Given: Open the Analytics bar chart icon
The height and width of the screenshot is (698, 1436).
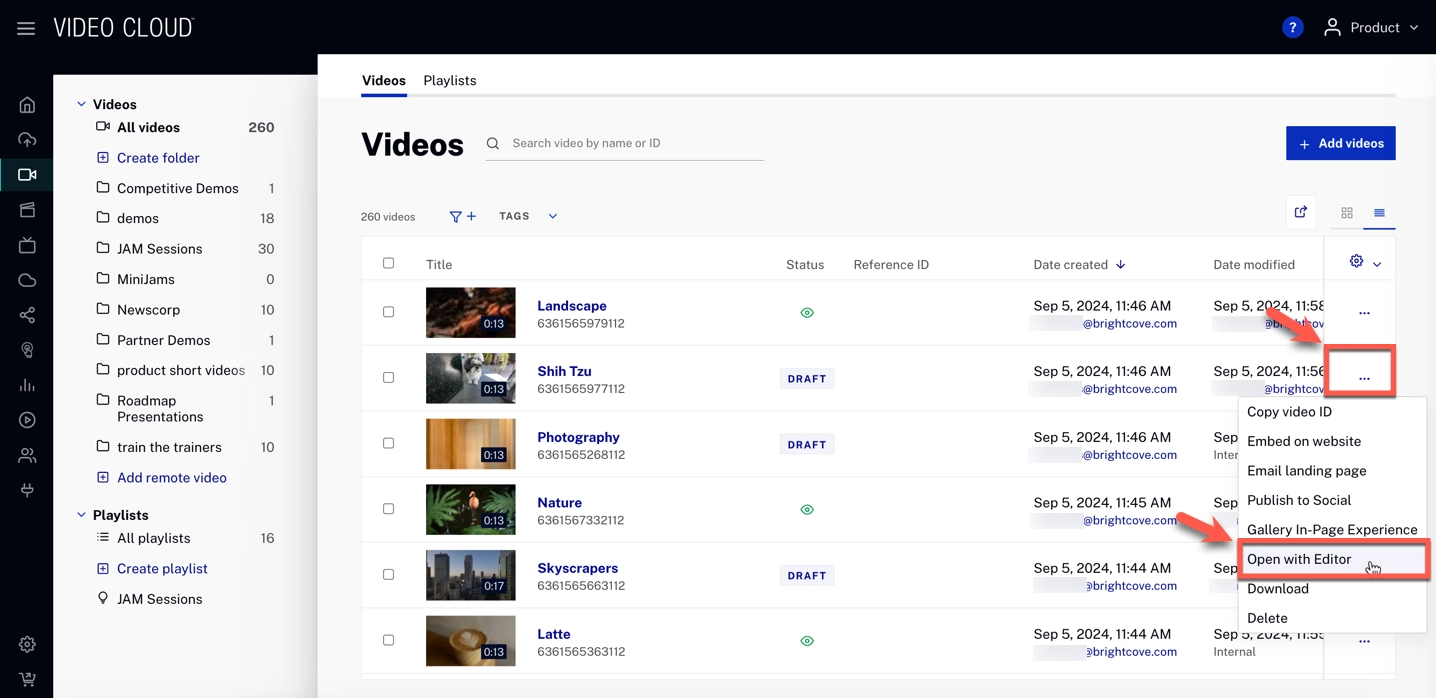Looking at the screenshot, I should click(27, 385).
